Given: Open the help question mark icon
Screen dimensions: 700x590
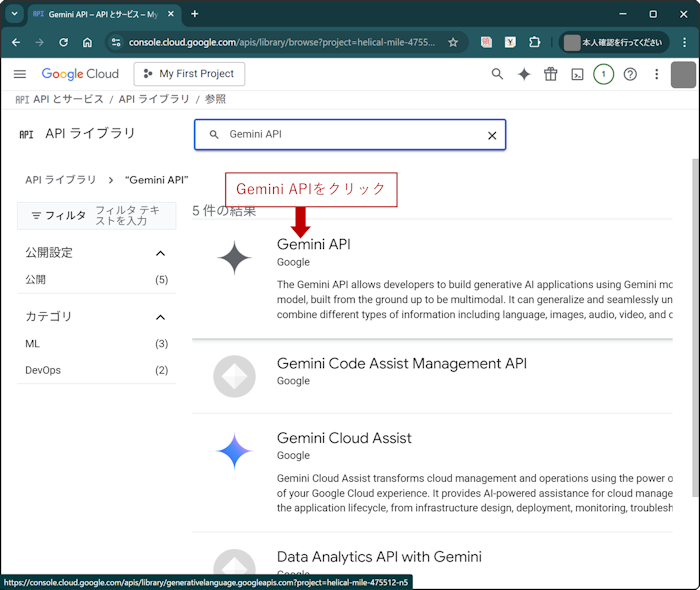Looking at the screenshot, I should click(630, 74).
